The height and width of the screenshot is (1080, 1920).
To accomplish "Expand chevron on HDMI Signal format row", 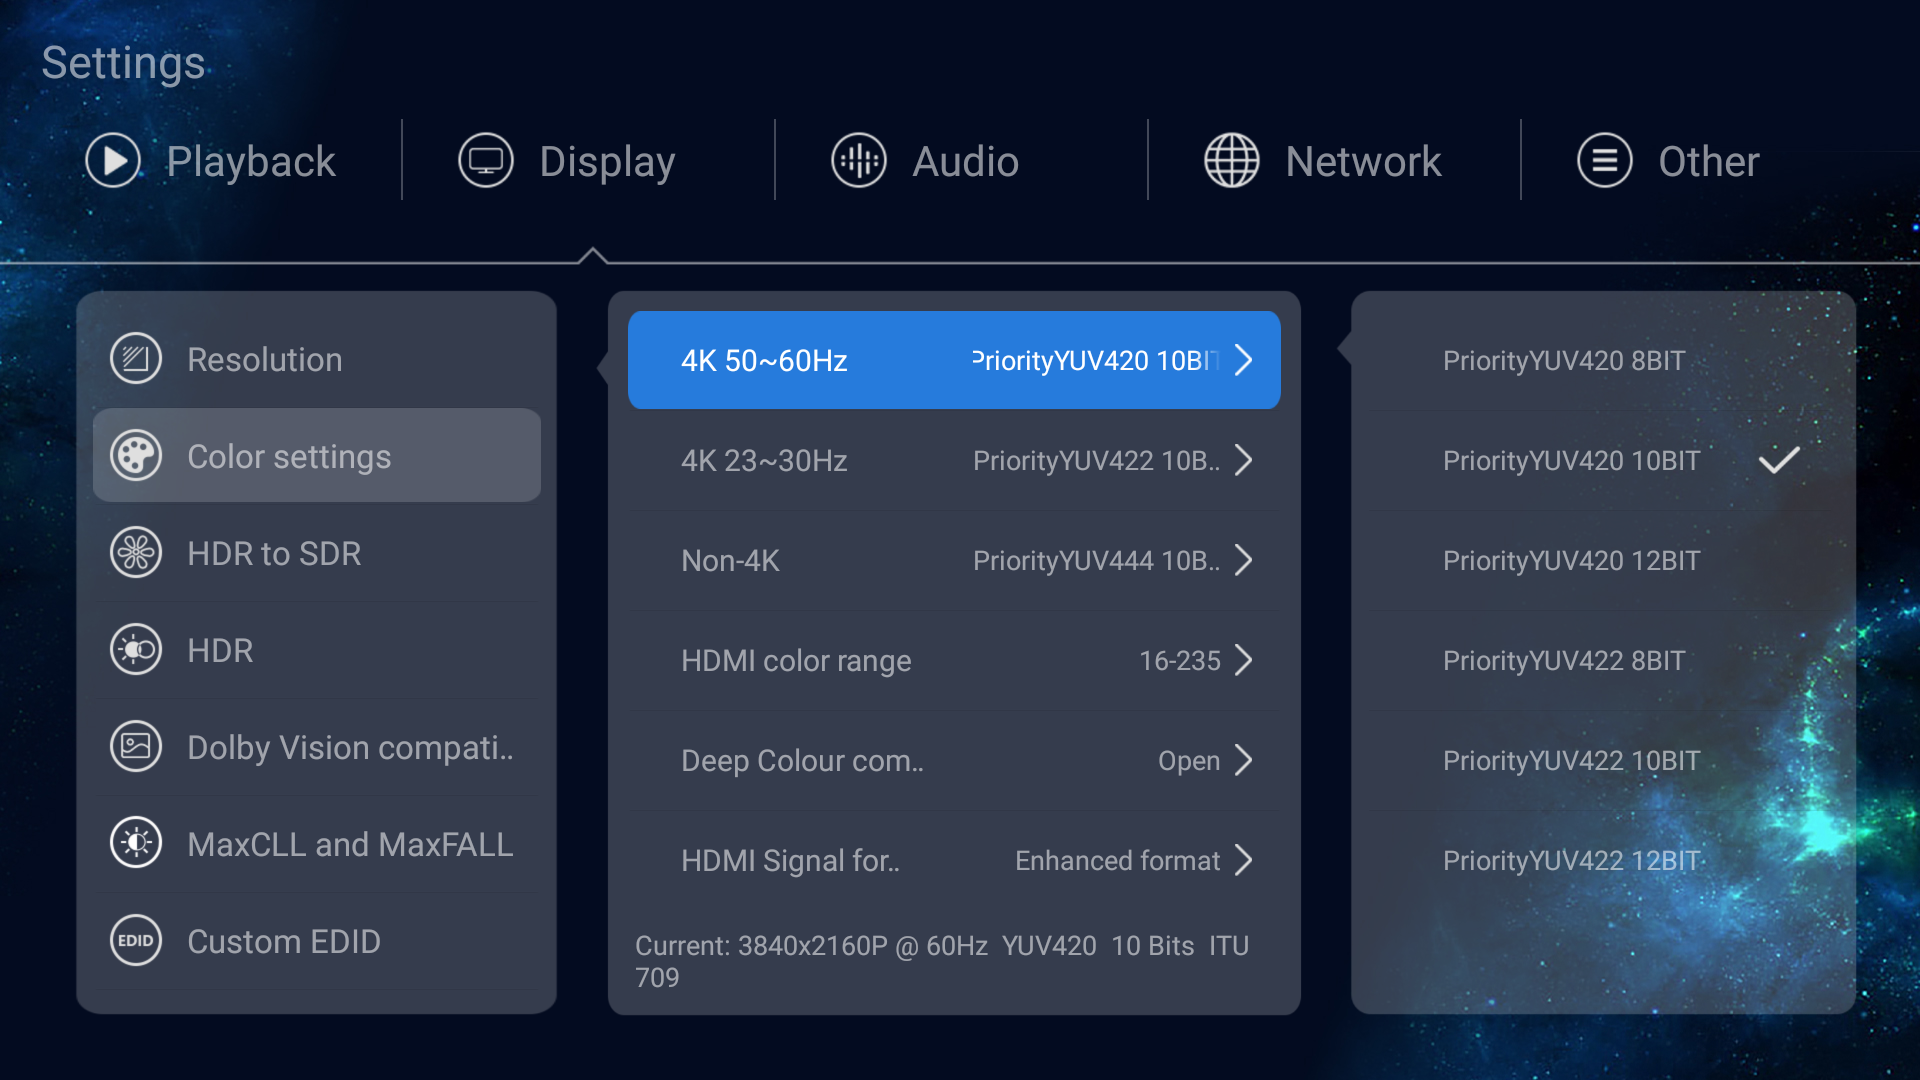I will [1244, 860].
